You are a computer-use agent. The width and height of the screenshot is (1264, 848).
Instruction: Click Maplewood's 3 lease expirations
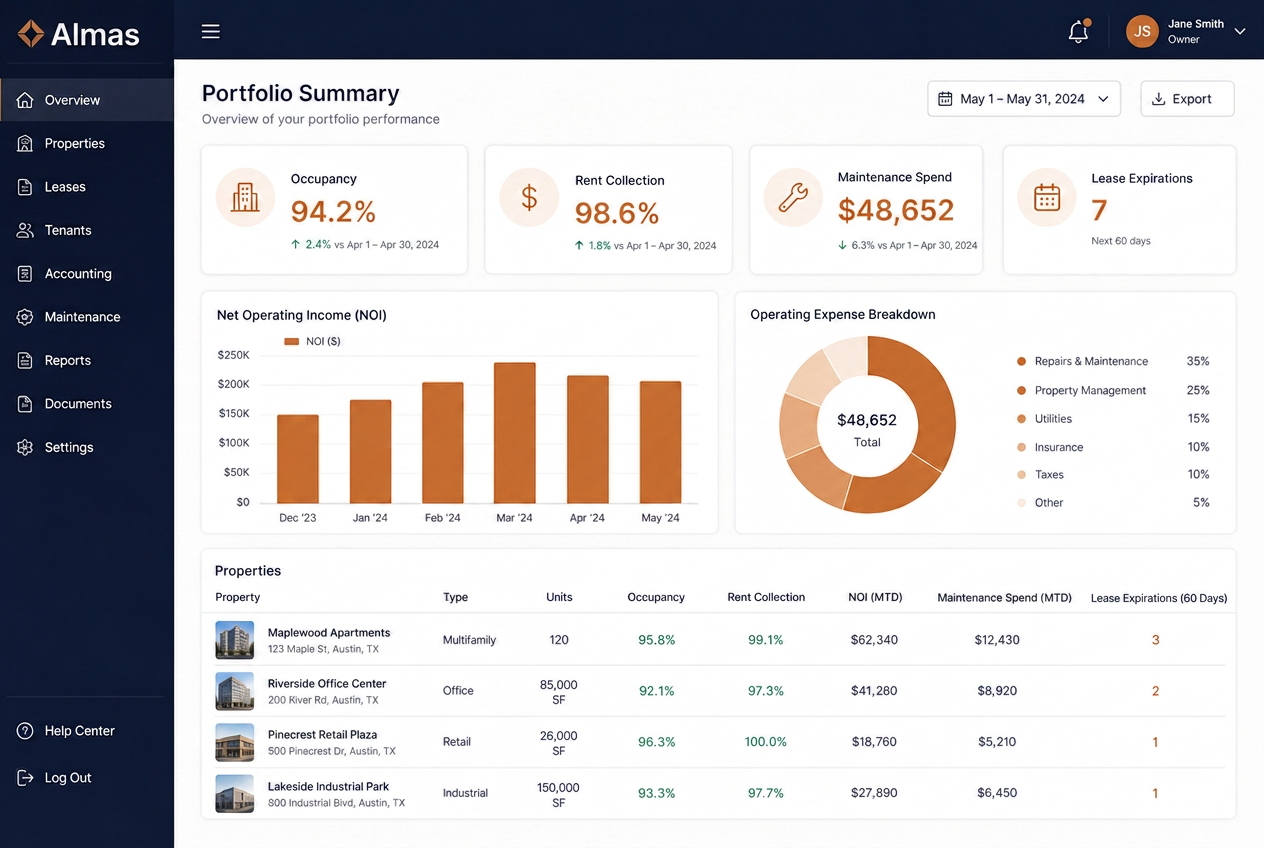(1156, 640)
